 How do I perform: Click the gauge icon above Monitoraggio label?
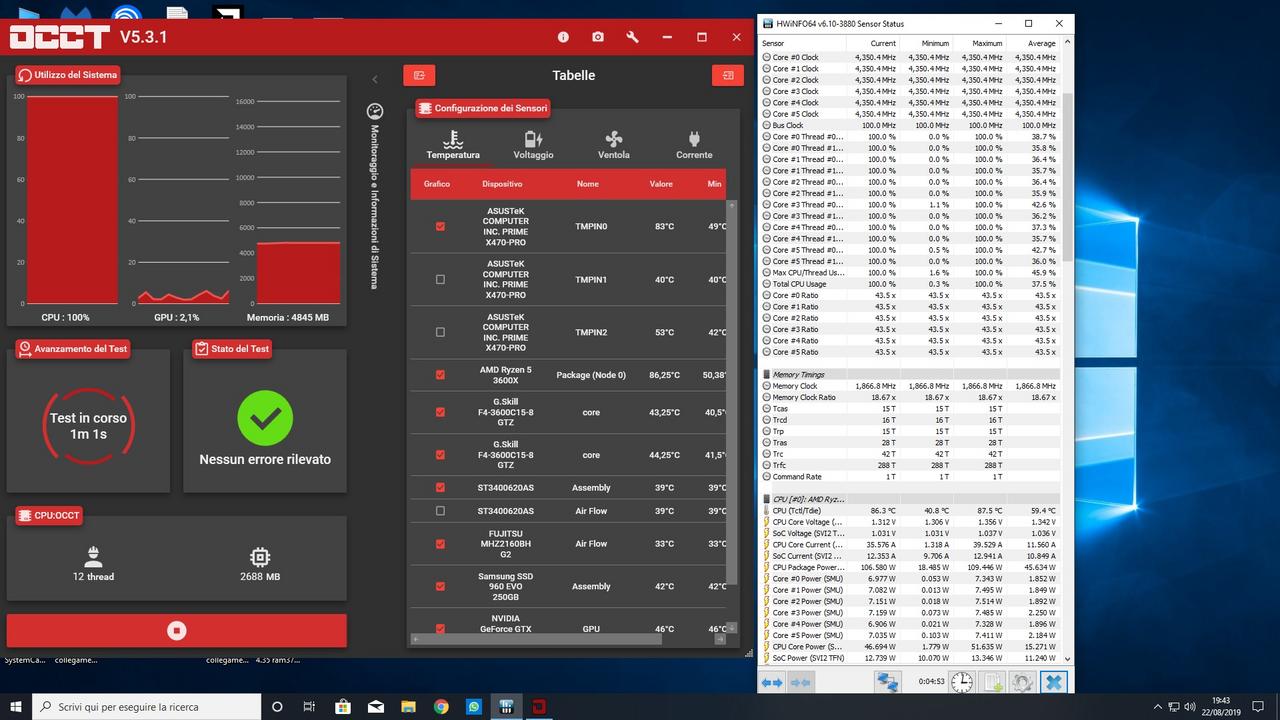pyautogui.click(x=375, y=111)
